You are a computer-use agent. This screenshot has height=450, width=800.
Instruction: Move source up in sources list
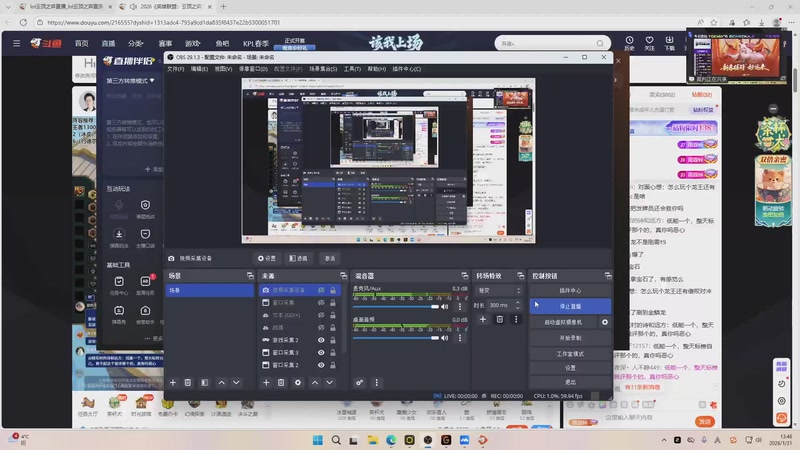[315, 382]
